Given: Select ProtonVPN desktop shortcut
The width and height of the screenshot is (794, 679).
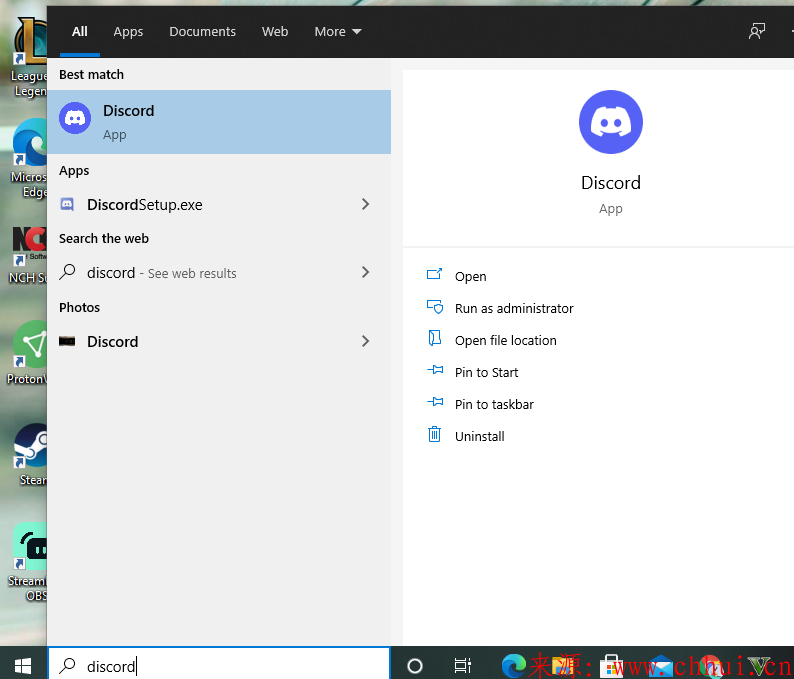Looking at the screenshot, I should (27, 353).
